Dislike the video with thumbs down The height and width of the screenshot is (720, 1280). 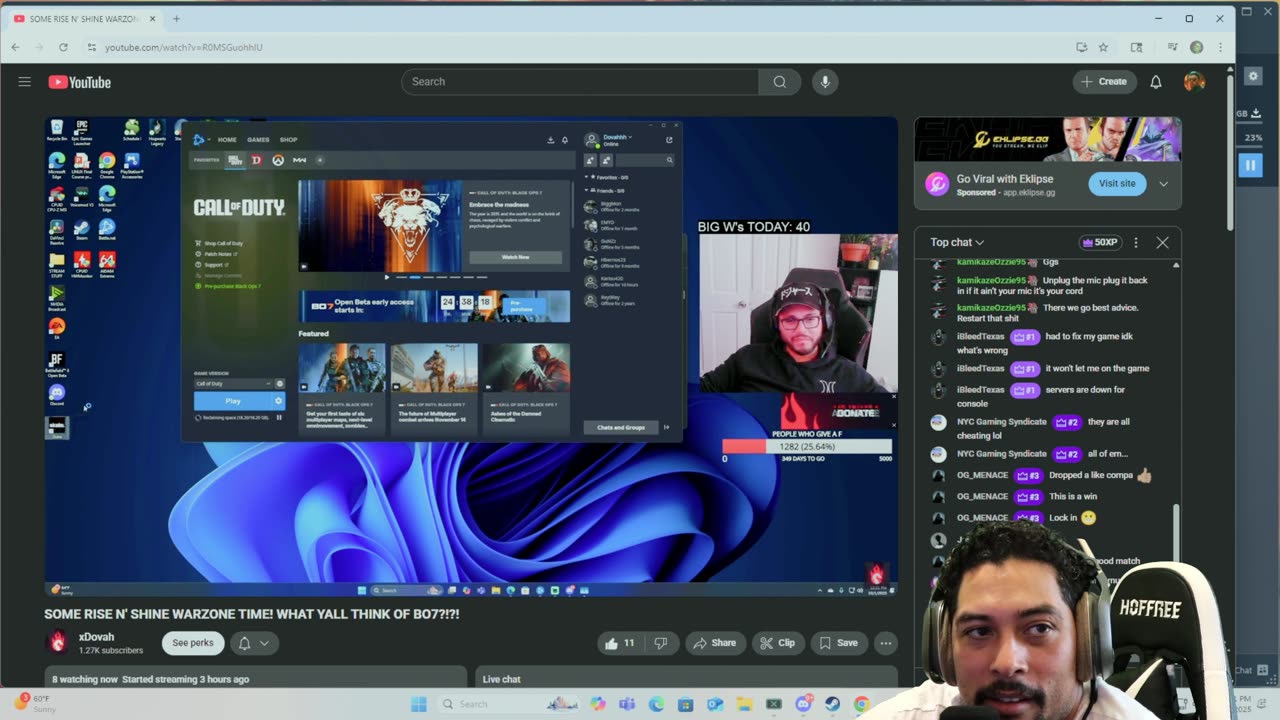[x=660, y=643]
